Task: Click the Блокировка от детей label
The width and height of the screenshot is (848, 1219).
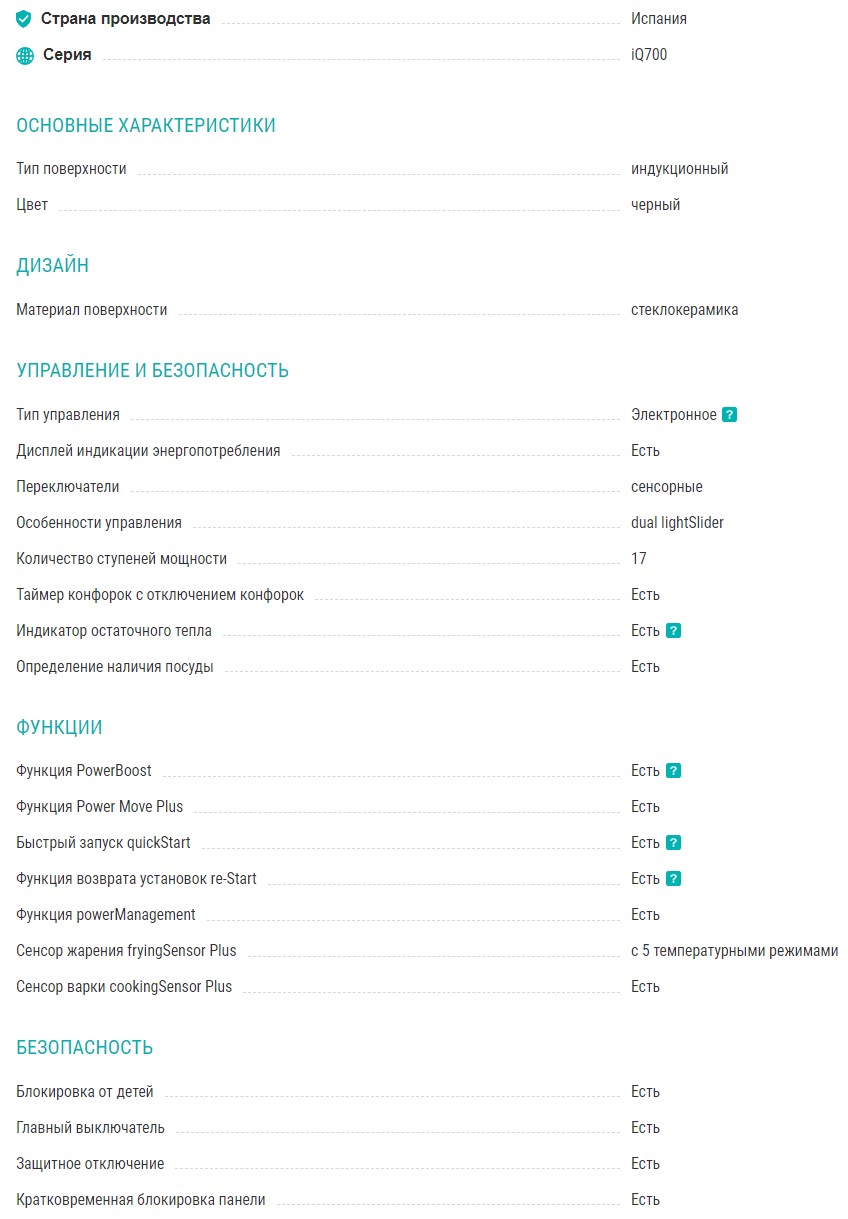Action: pos(85,1092)
